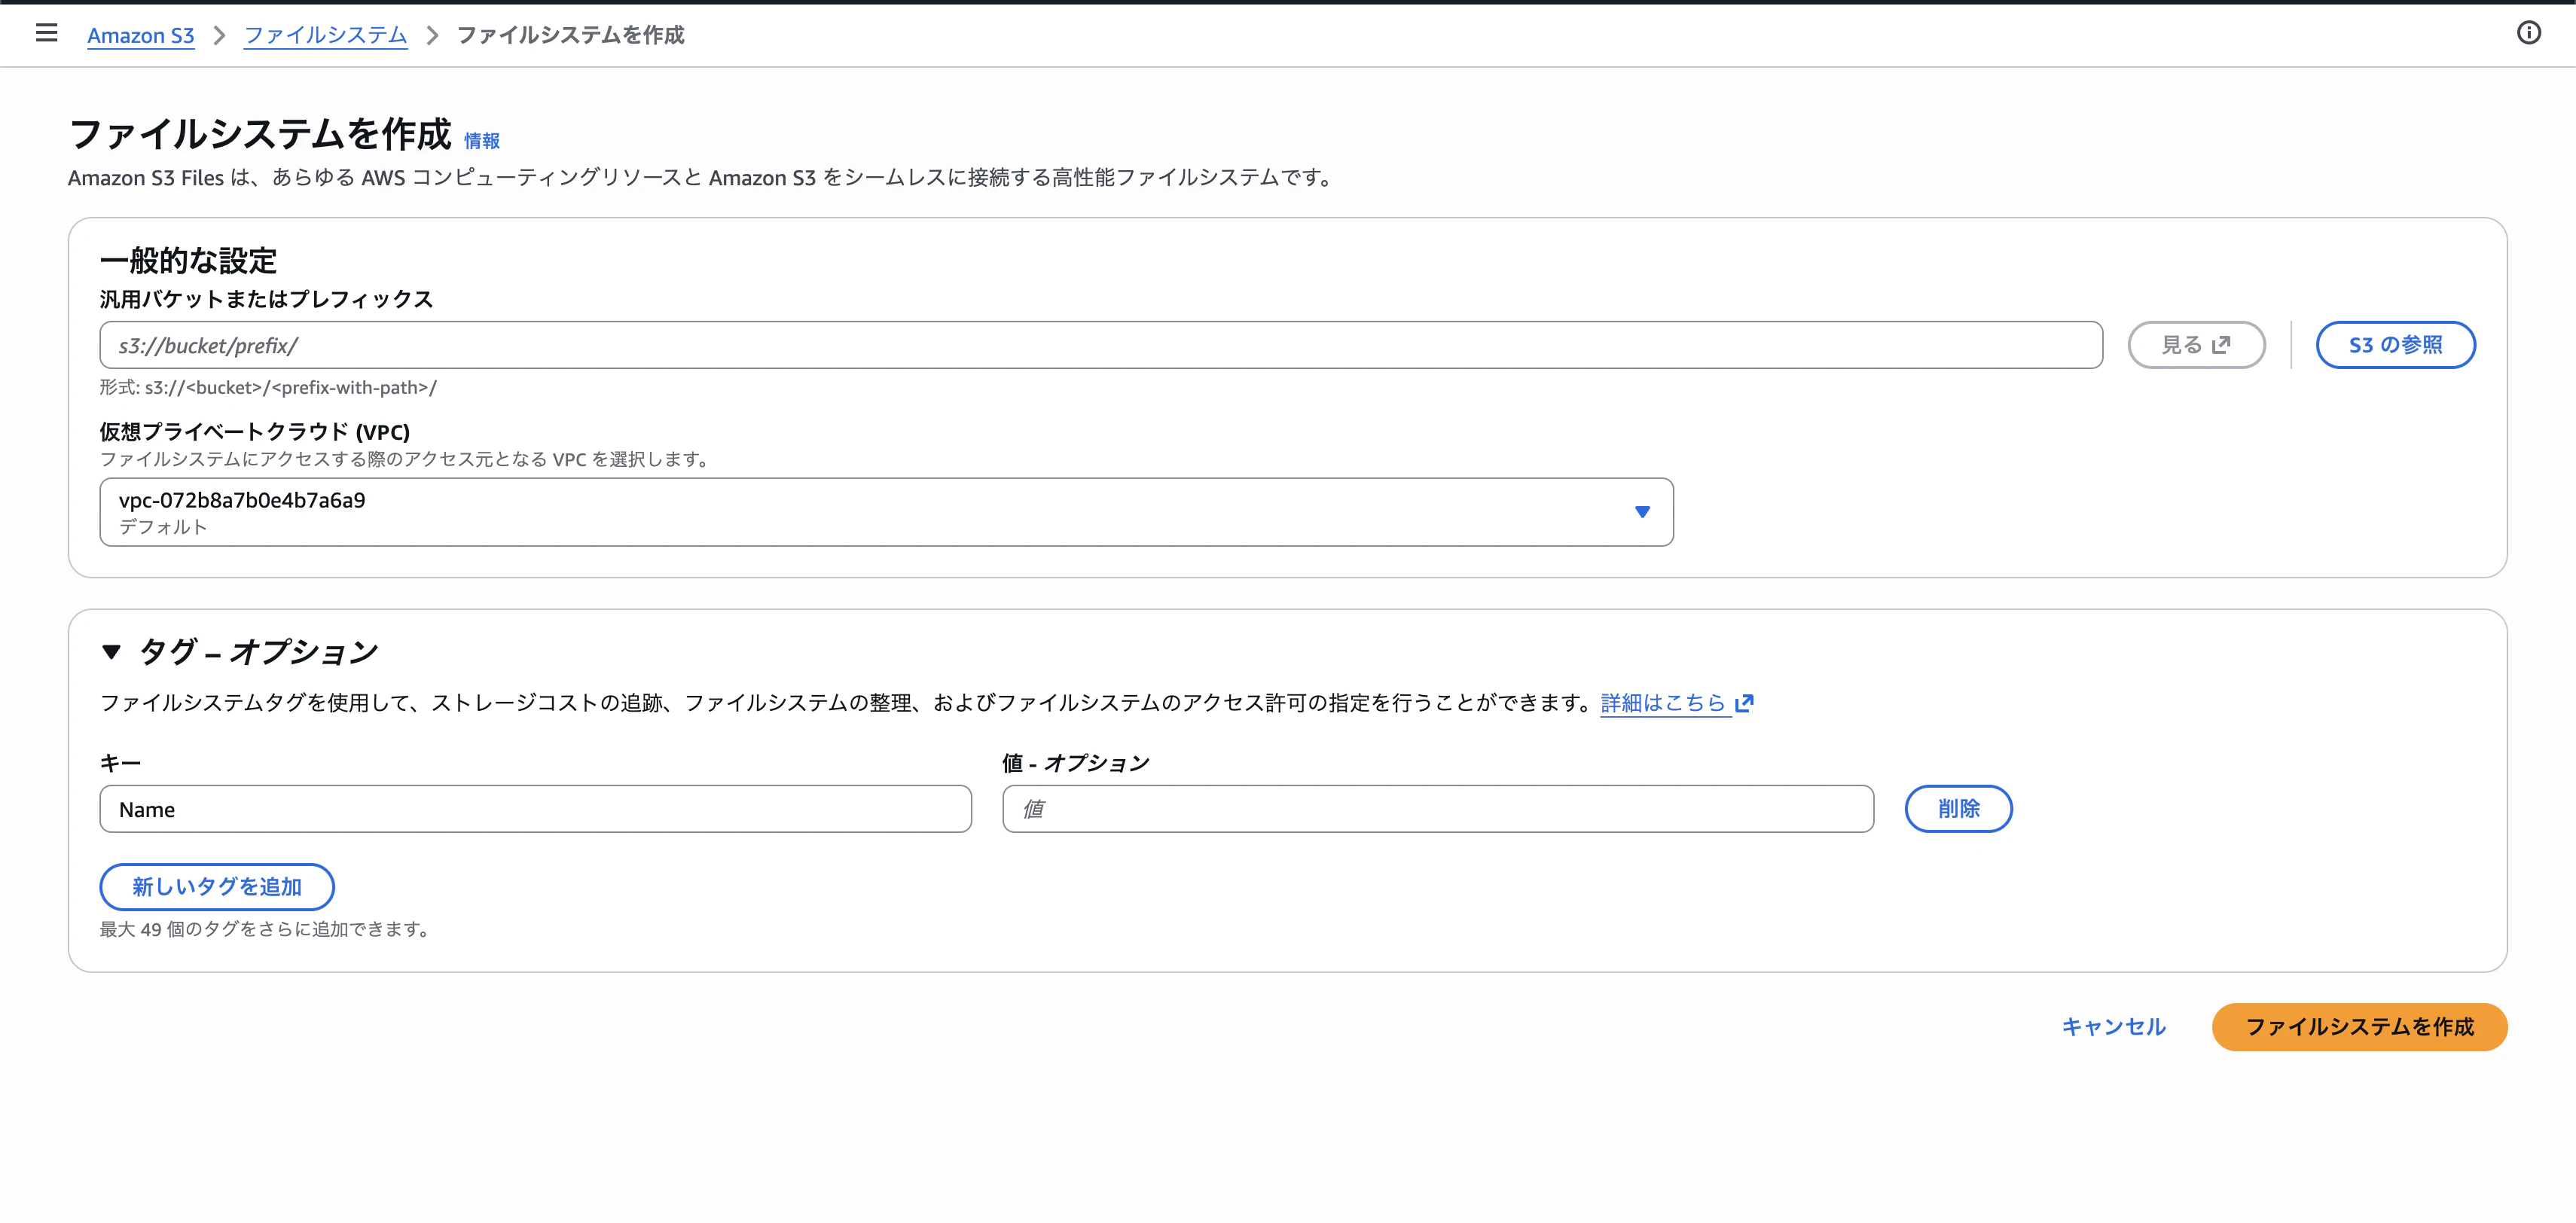Viewport: 2576px width, 1223px height.
Task: Collapse the タグ - オプション section
Action: click(x=111, y=652)
